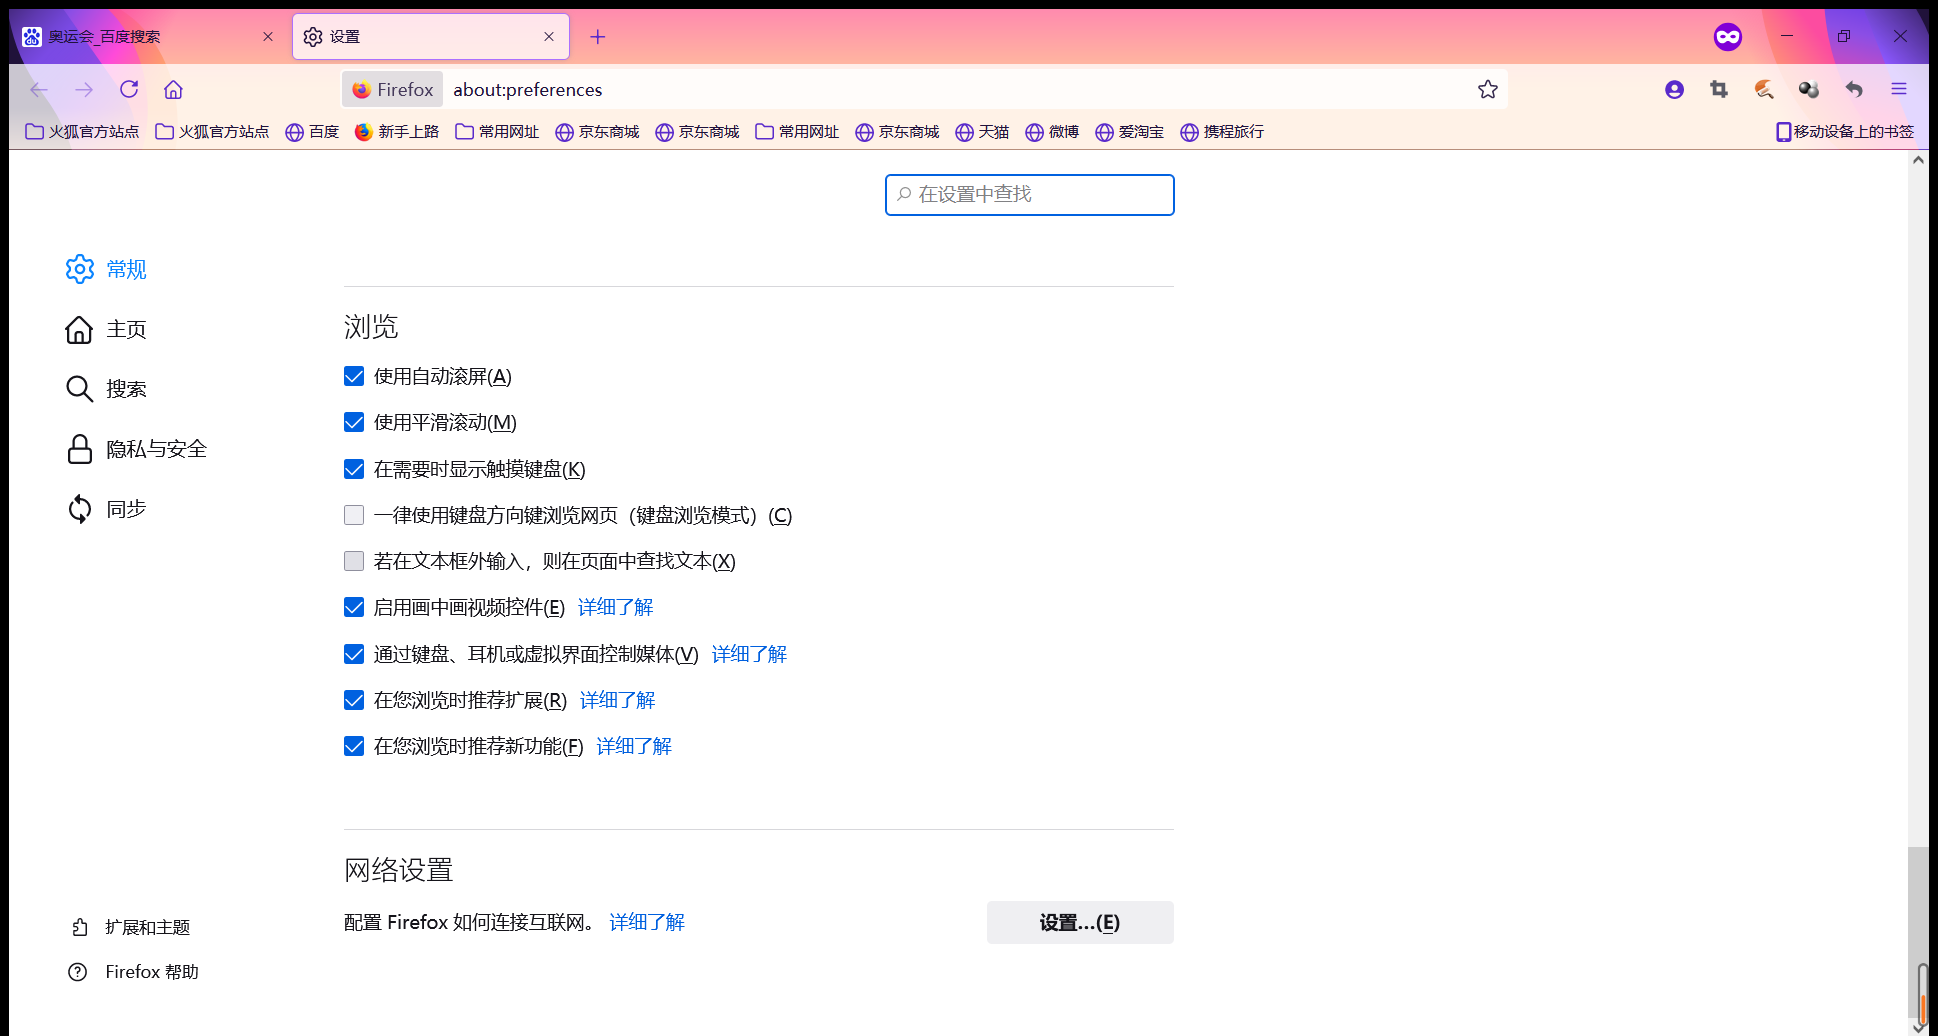The width and height of the screenshot is (1938, 1036).
Task: Click the home button icon
Action: click(172, 89)
